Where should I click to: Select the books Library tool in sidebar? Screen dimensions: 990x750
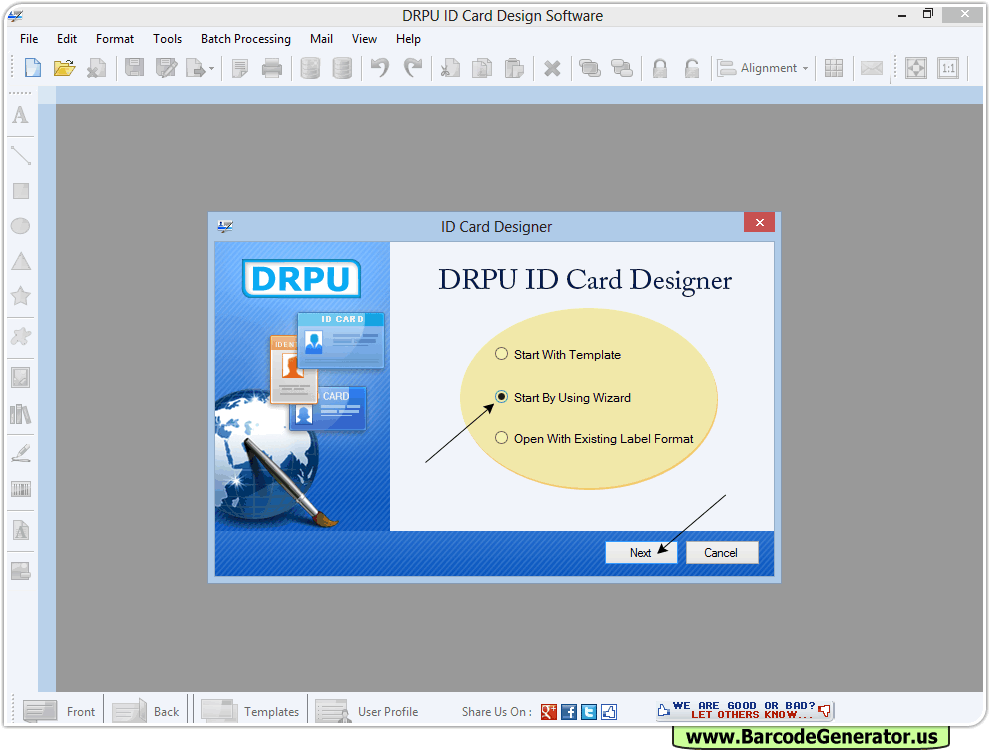[21, 414]
